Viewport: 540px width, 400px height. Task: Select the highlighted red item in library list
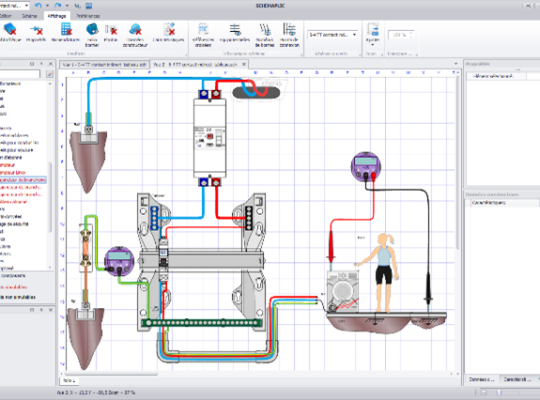click(x=23, y=180)
